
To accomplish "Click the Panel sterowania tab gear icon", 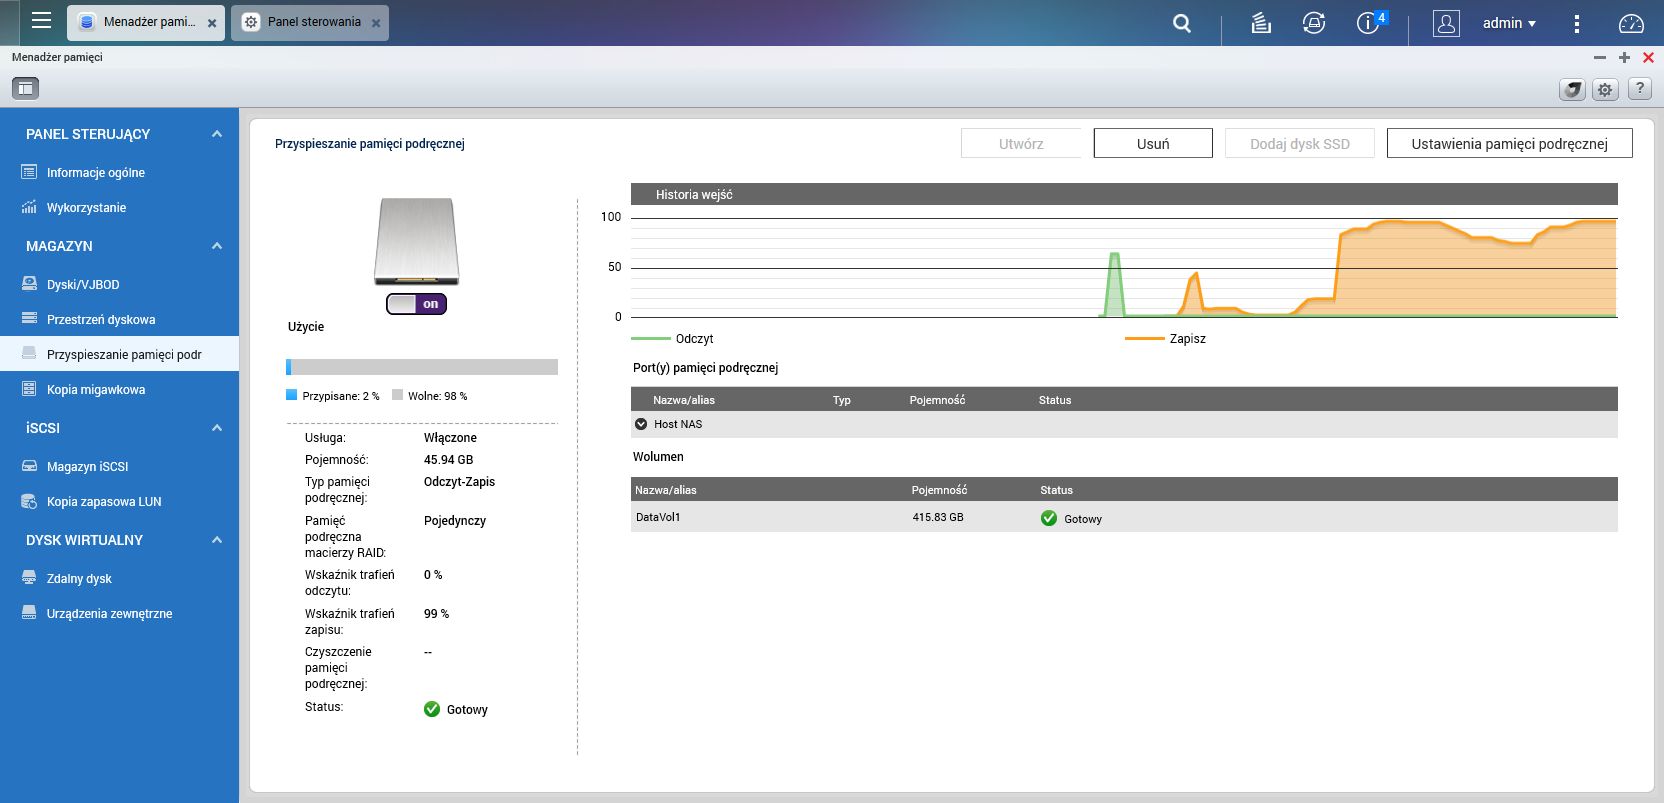I will point(251,22).
